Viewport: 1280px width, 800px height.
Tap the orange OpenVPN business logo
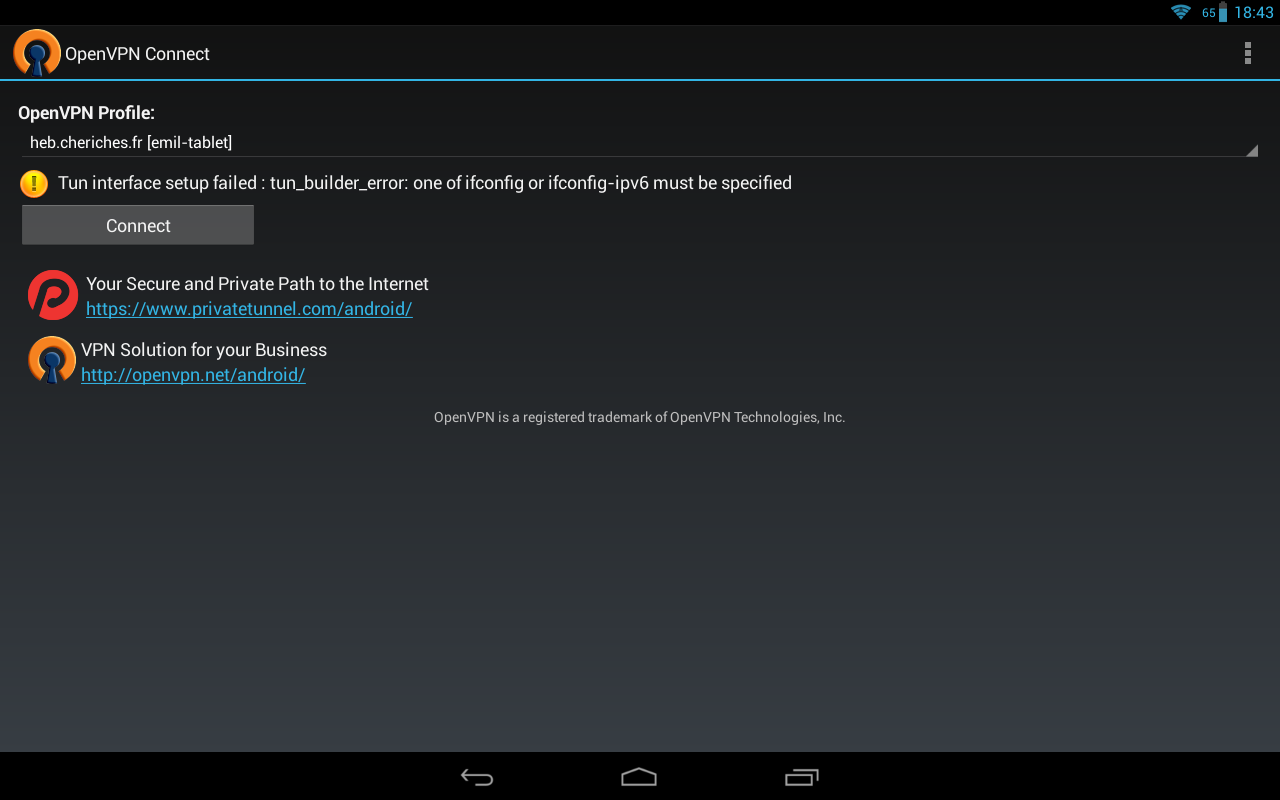[52, 360]
